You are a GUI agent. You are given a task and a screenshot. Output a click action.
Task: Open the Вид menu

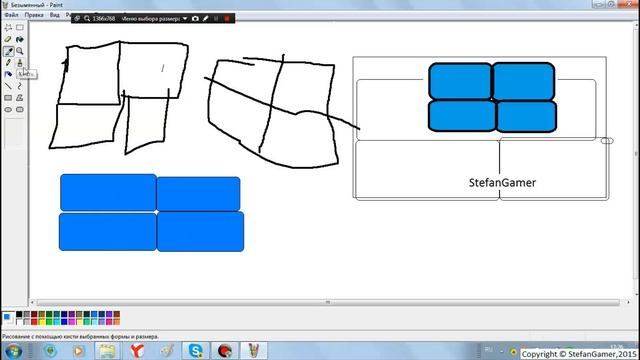pyautogui.click(x=54, y=15)
